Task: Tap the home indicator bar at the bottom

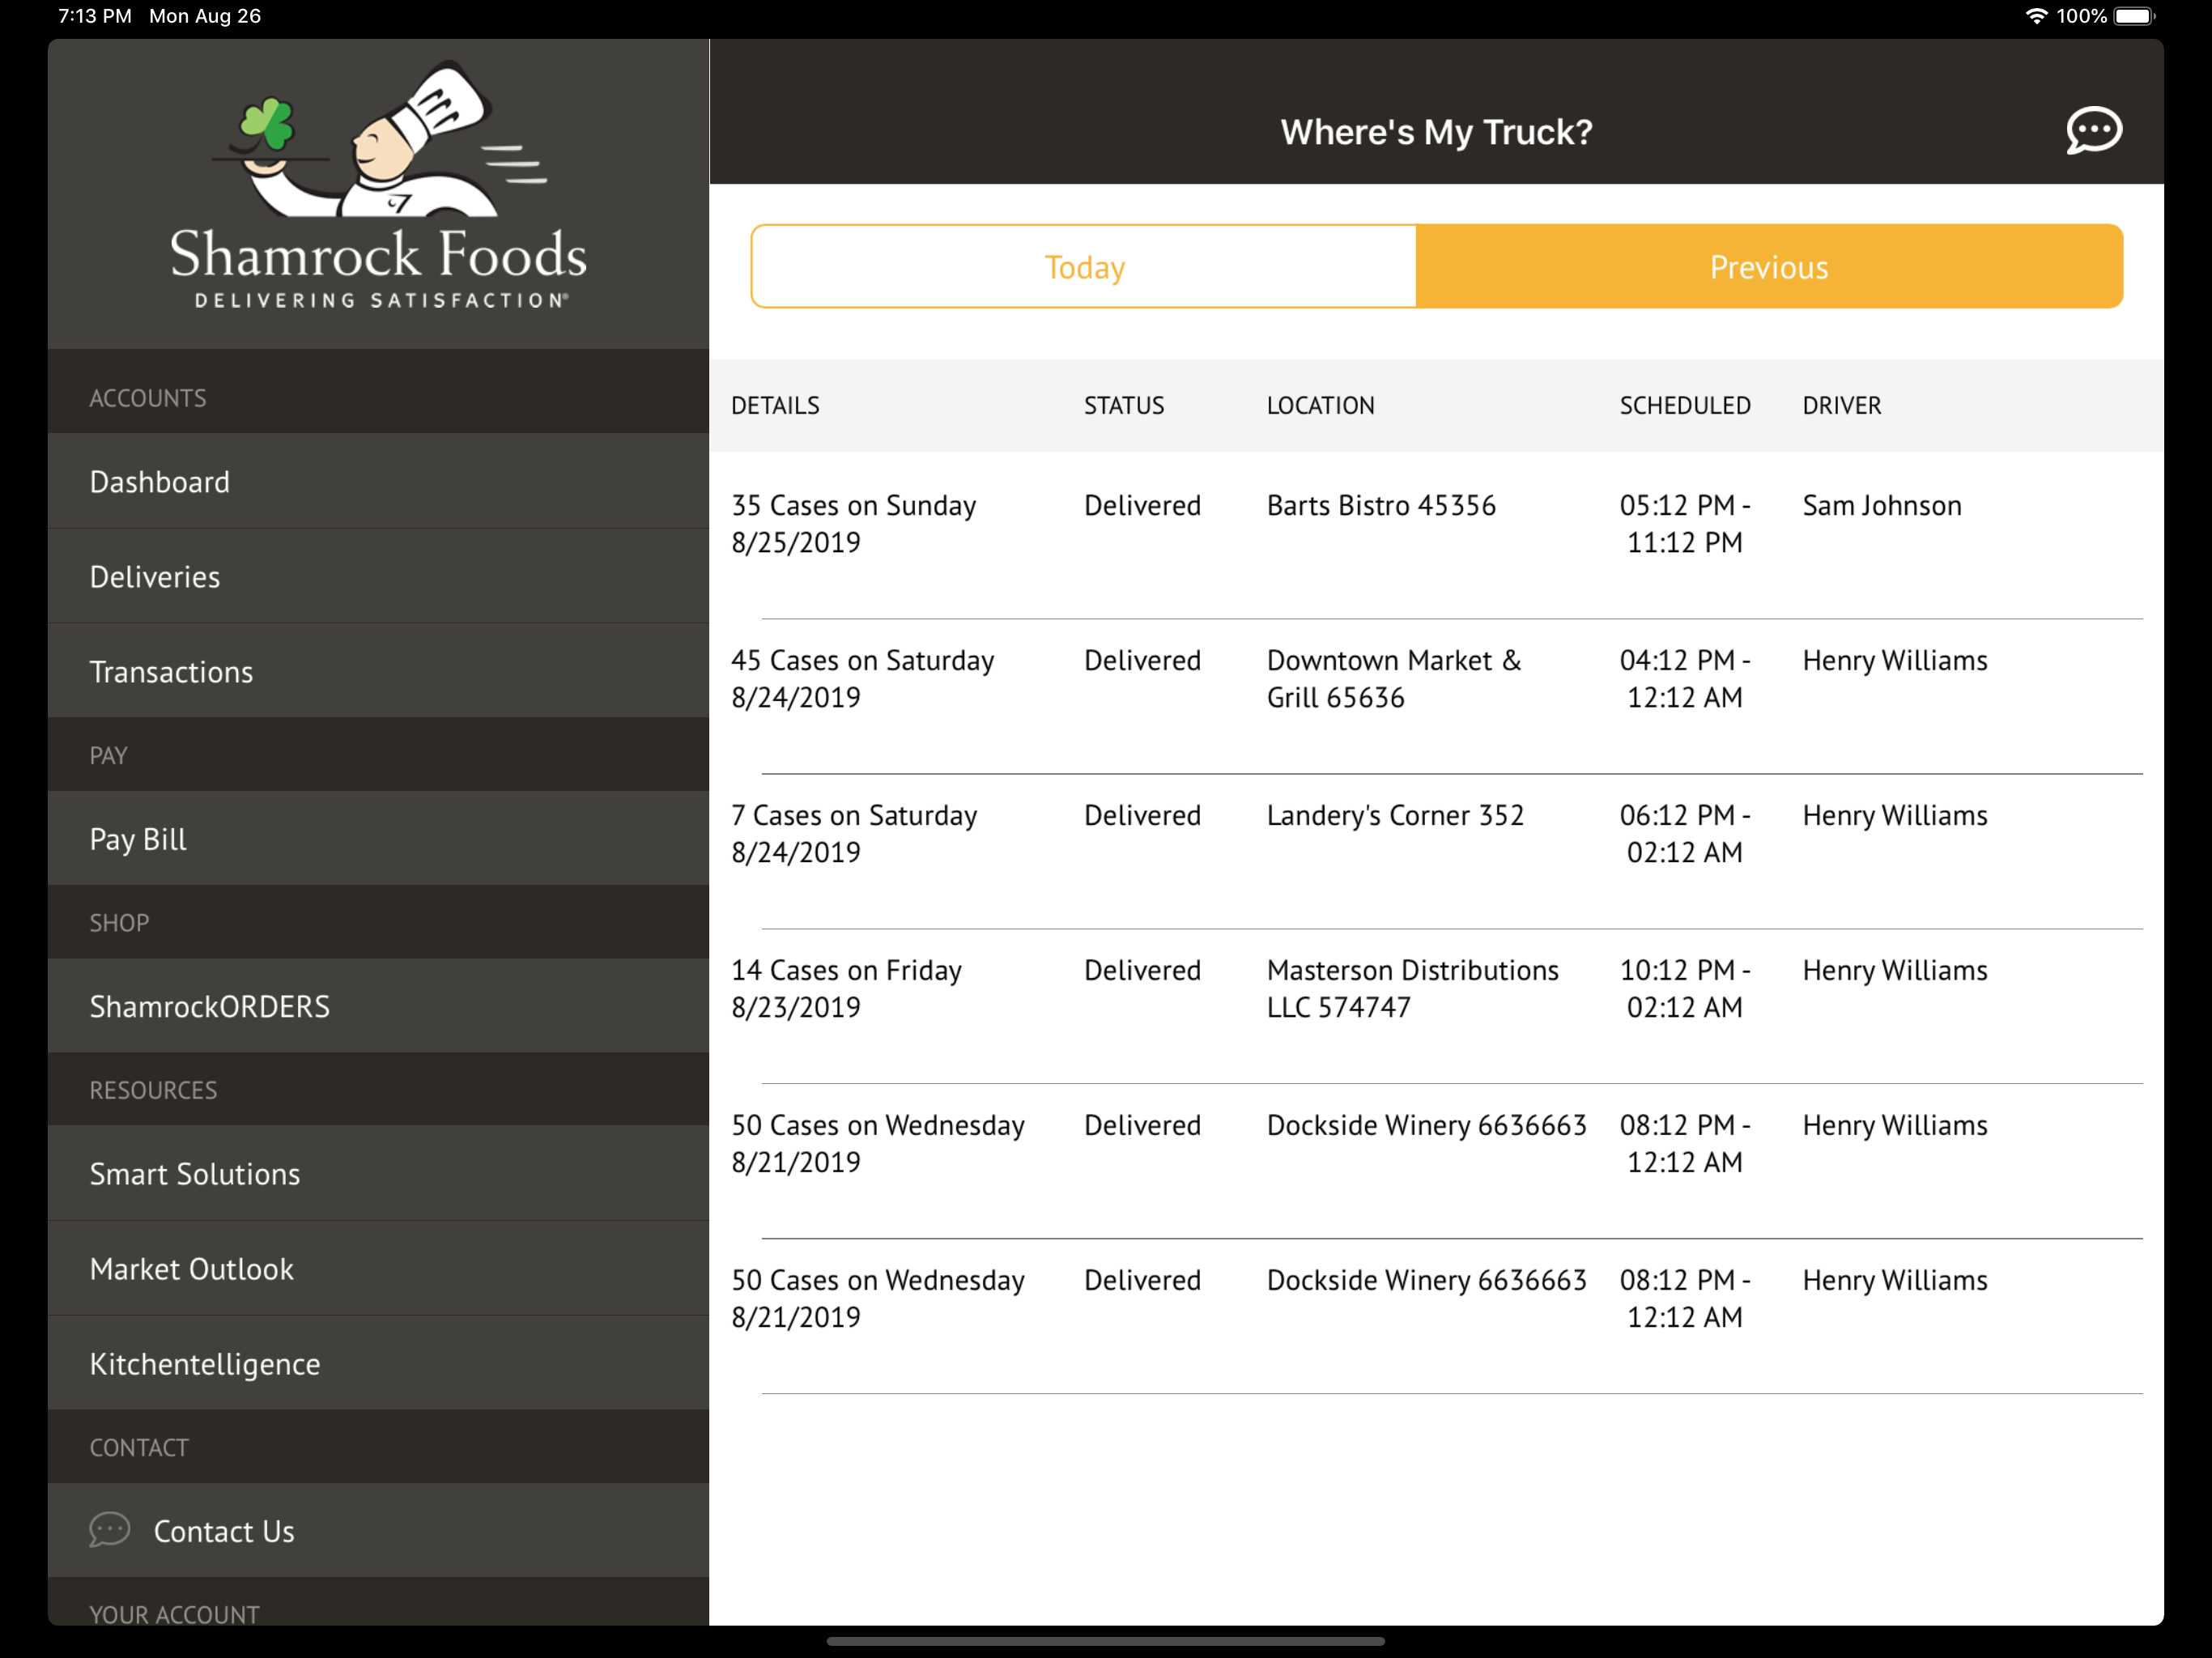Action: 1106,1641
